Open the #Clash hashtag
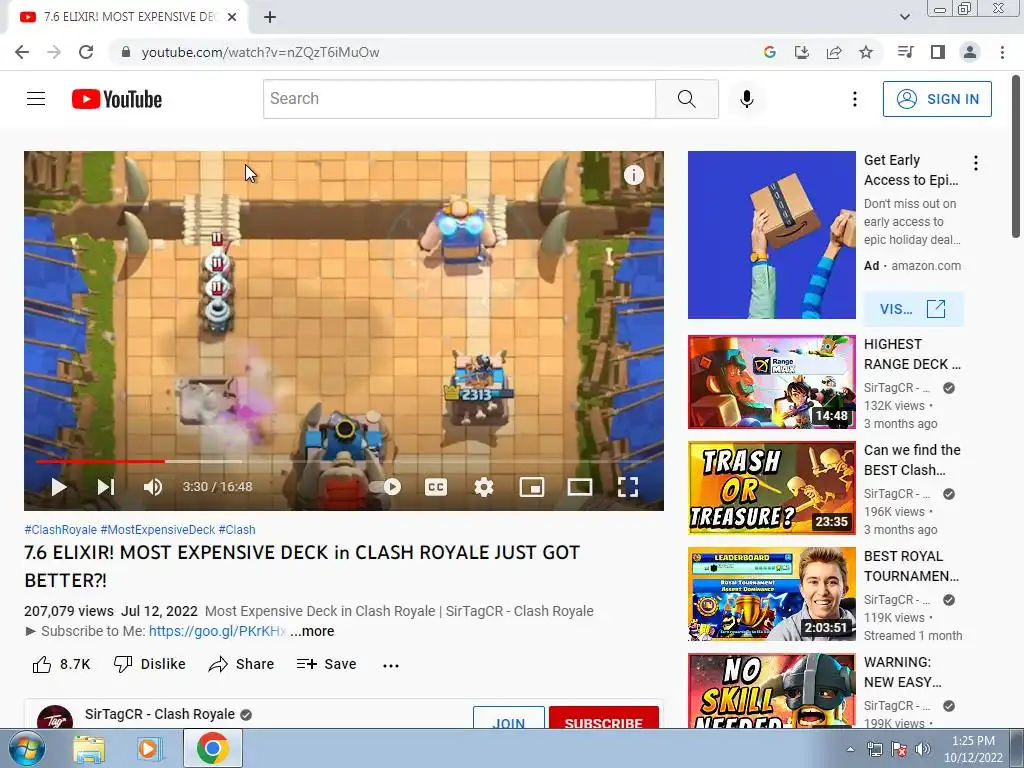The height and width of the screenshot is (768, 1024). coord(237,530)
